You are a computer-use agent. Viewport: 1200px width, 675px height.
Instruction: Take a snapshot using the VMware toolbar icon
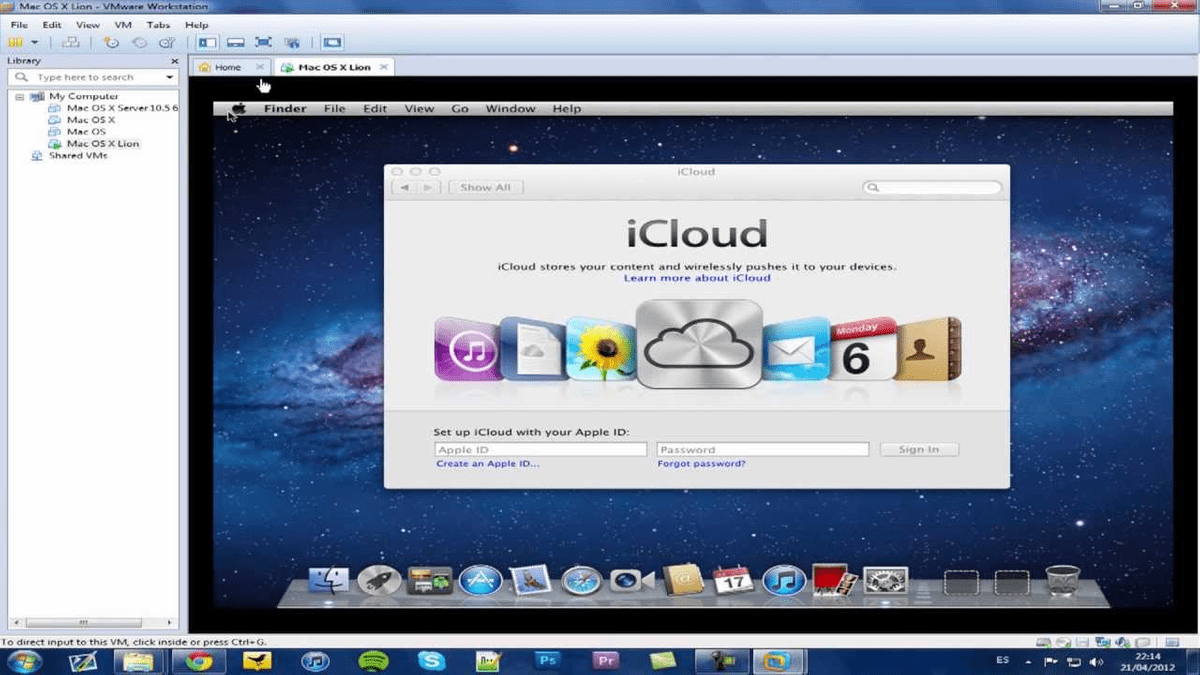pyautogui.click(x=113, y=42)
